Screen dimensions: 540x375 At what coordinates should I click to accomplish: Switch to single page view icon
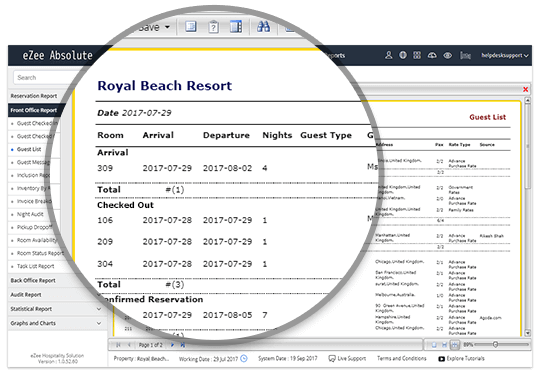434,345
